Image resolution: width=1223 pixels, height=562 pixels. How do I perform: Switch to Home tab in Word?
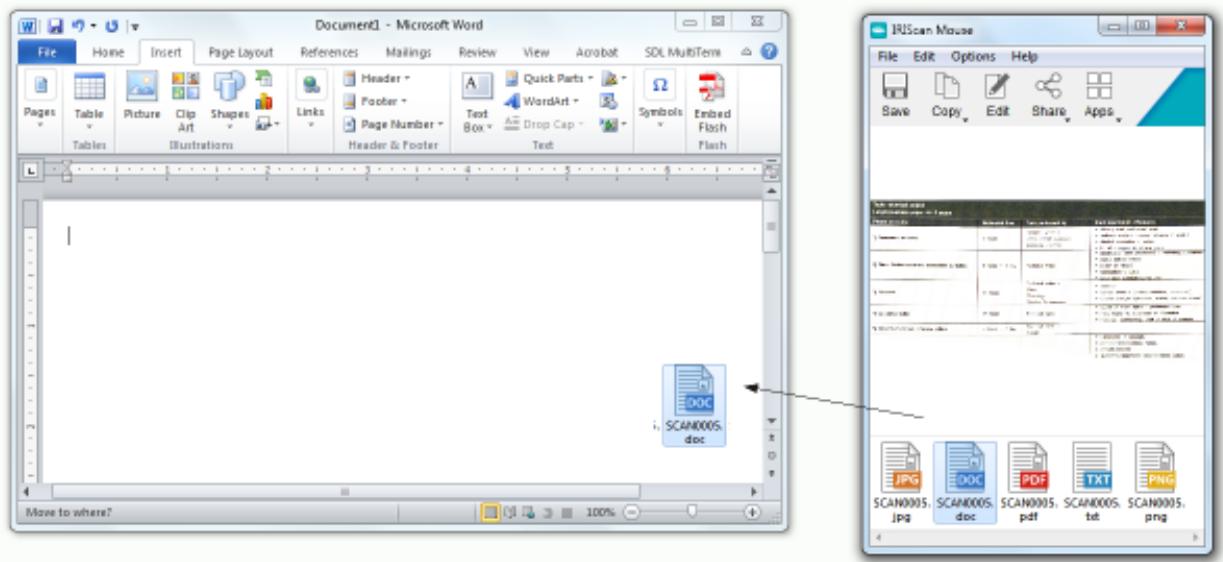point(107,52)
